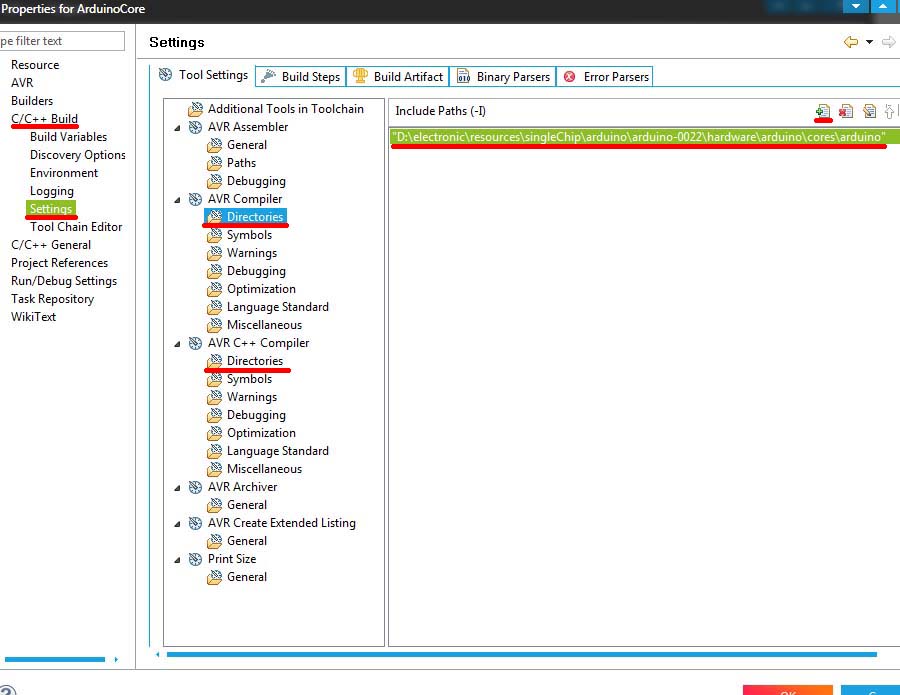Image resolution: width=900 pixels, height=695 pixels.
Task: Click the filter text input field
Action: click(61, 41)
